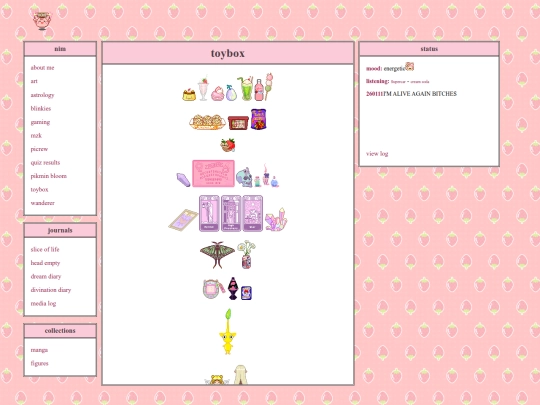Select the smoking pink potion vial
The height and width of the screenshot is (405, 540).
[x=266, y=175]
